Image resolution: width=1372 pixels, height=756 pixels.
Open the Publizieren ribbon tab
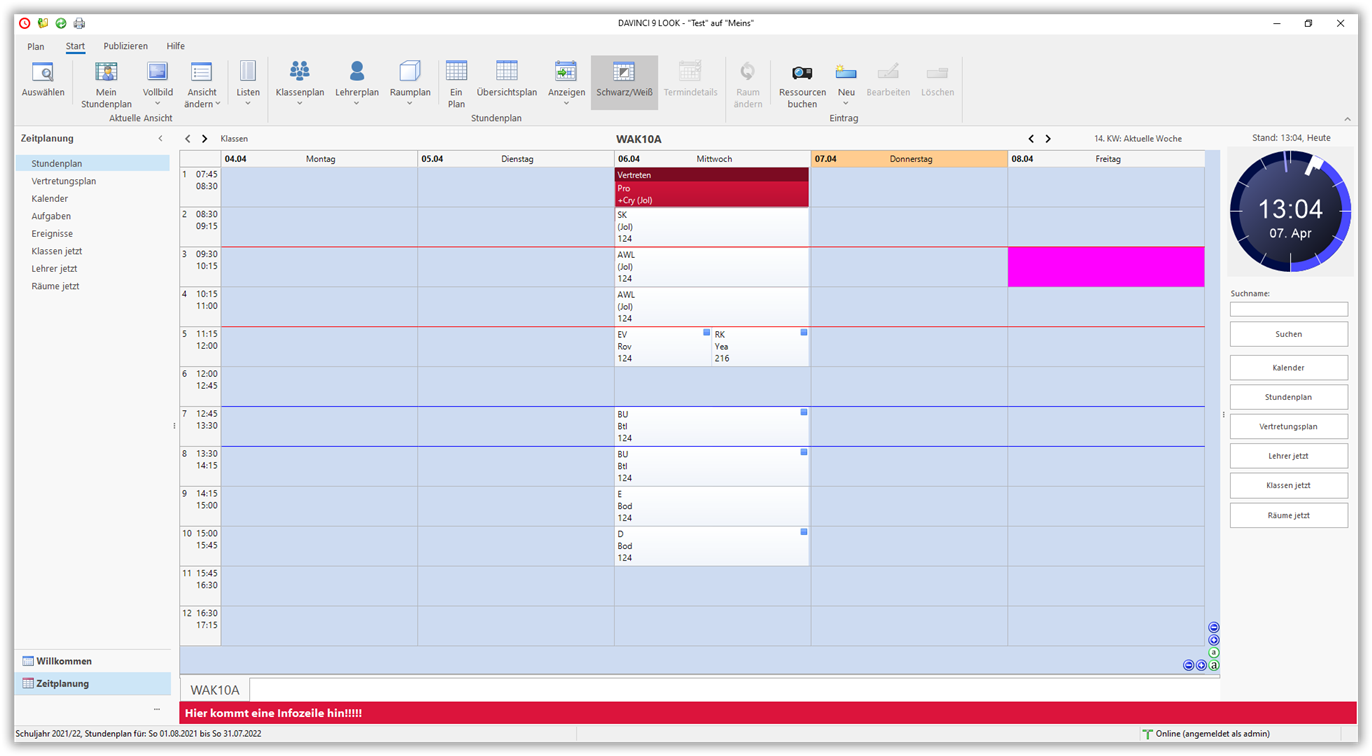[x=125, y=46]
